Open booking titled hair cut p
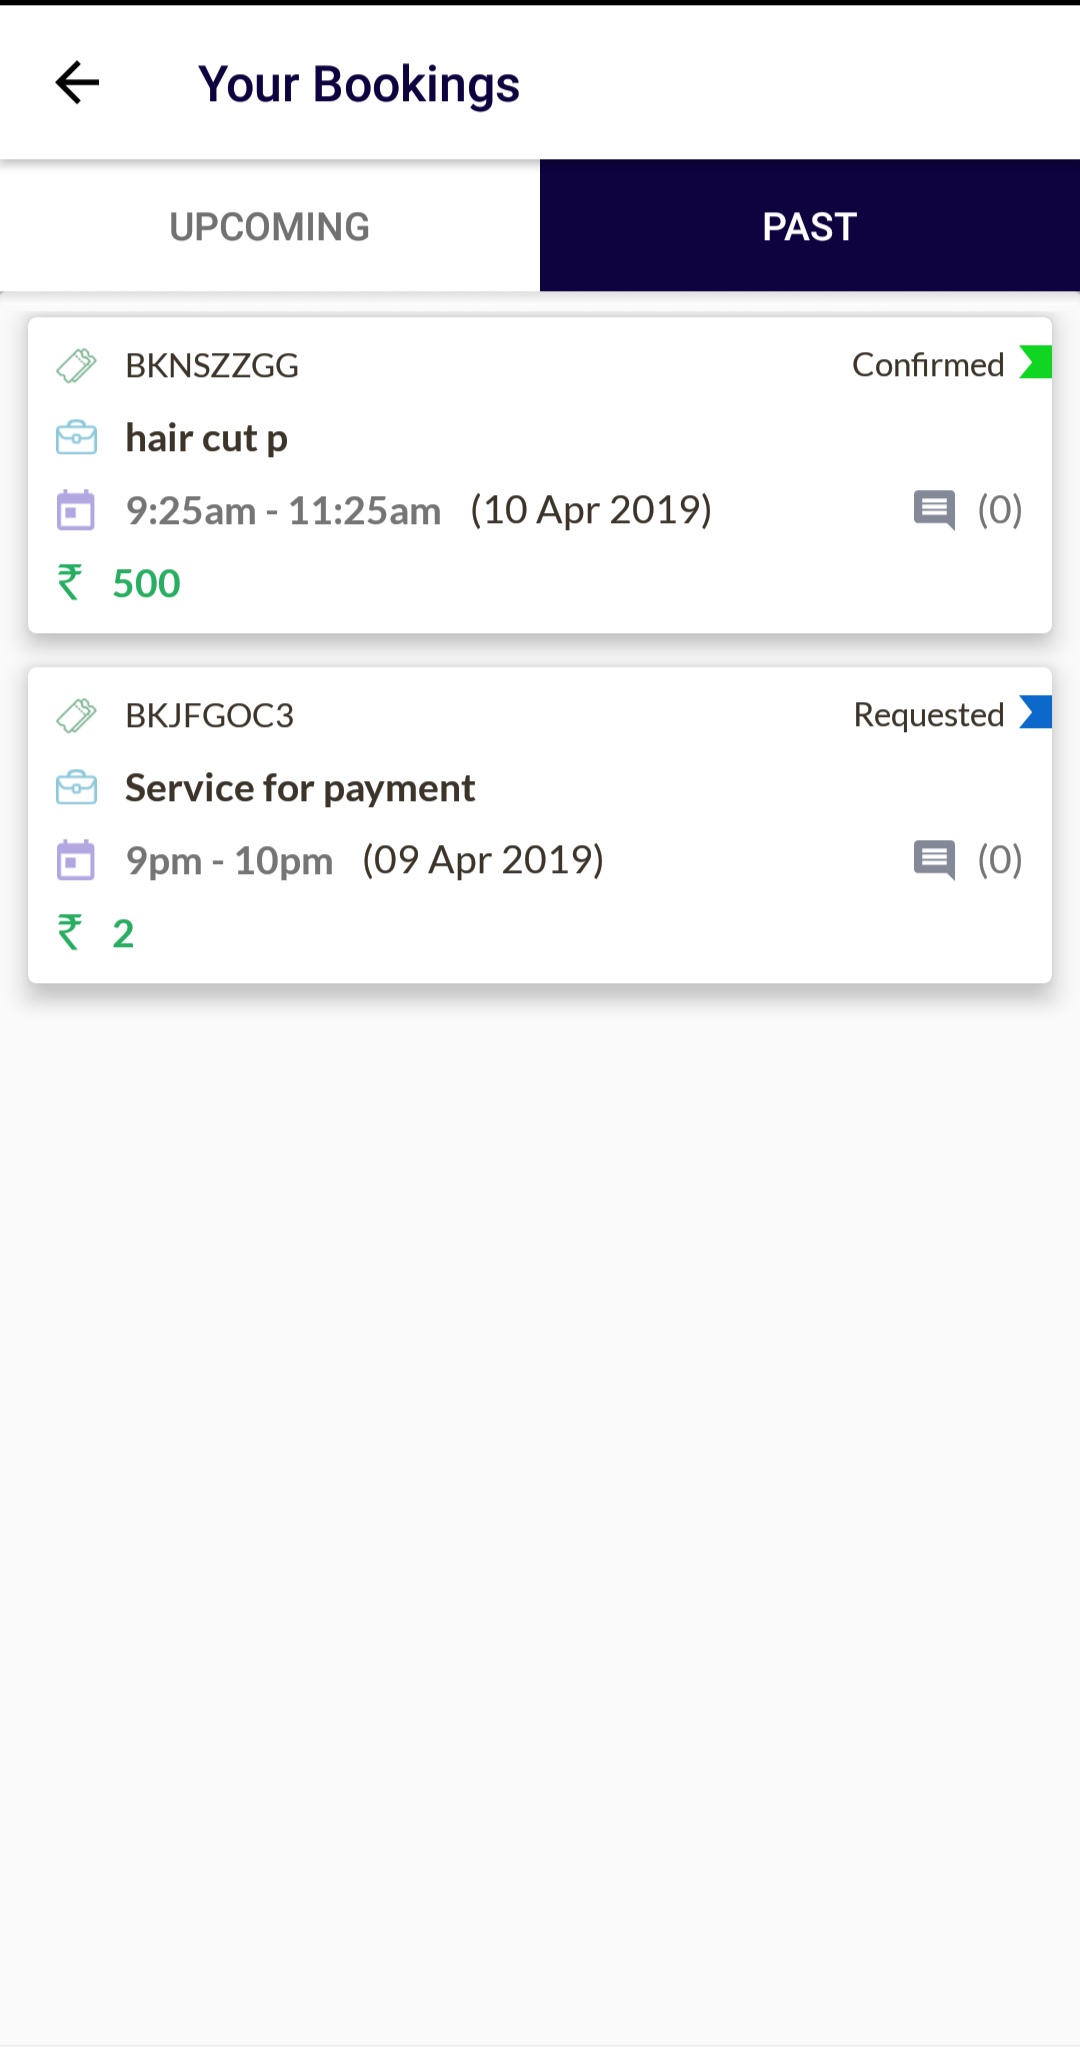Screen dimensions: 1080x2050 [207, 438]
